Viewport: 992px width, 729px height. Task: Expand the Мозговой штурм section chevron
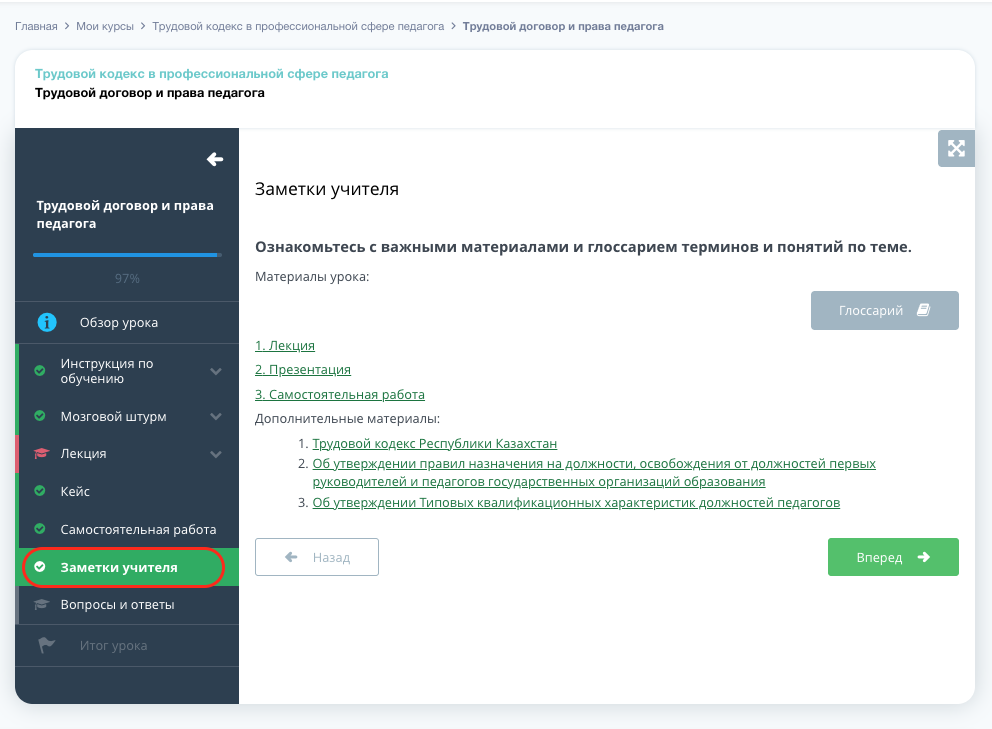[x=216, y=416]
